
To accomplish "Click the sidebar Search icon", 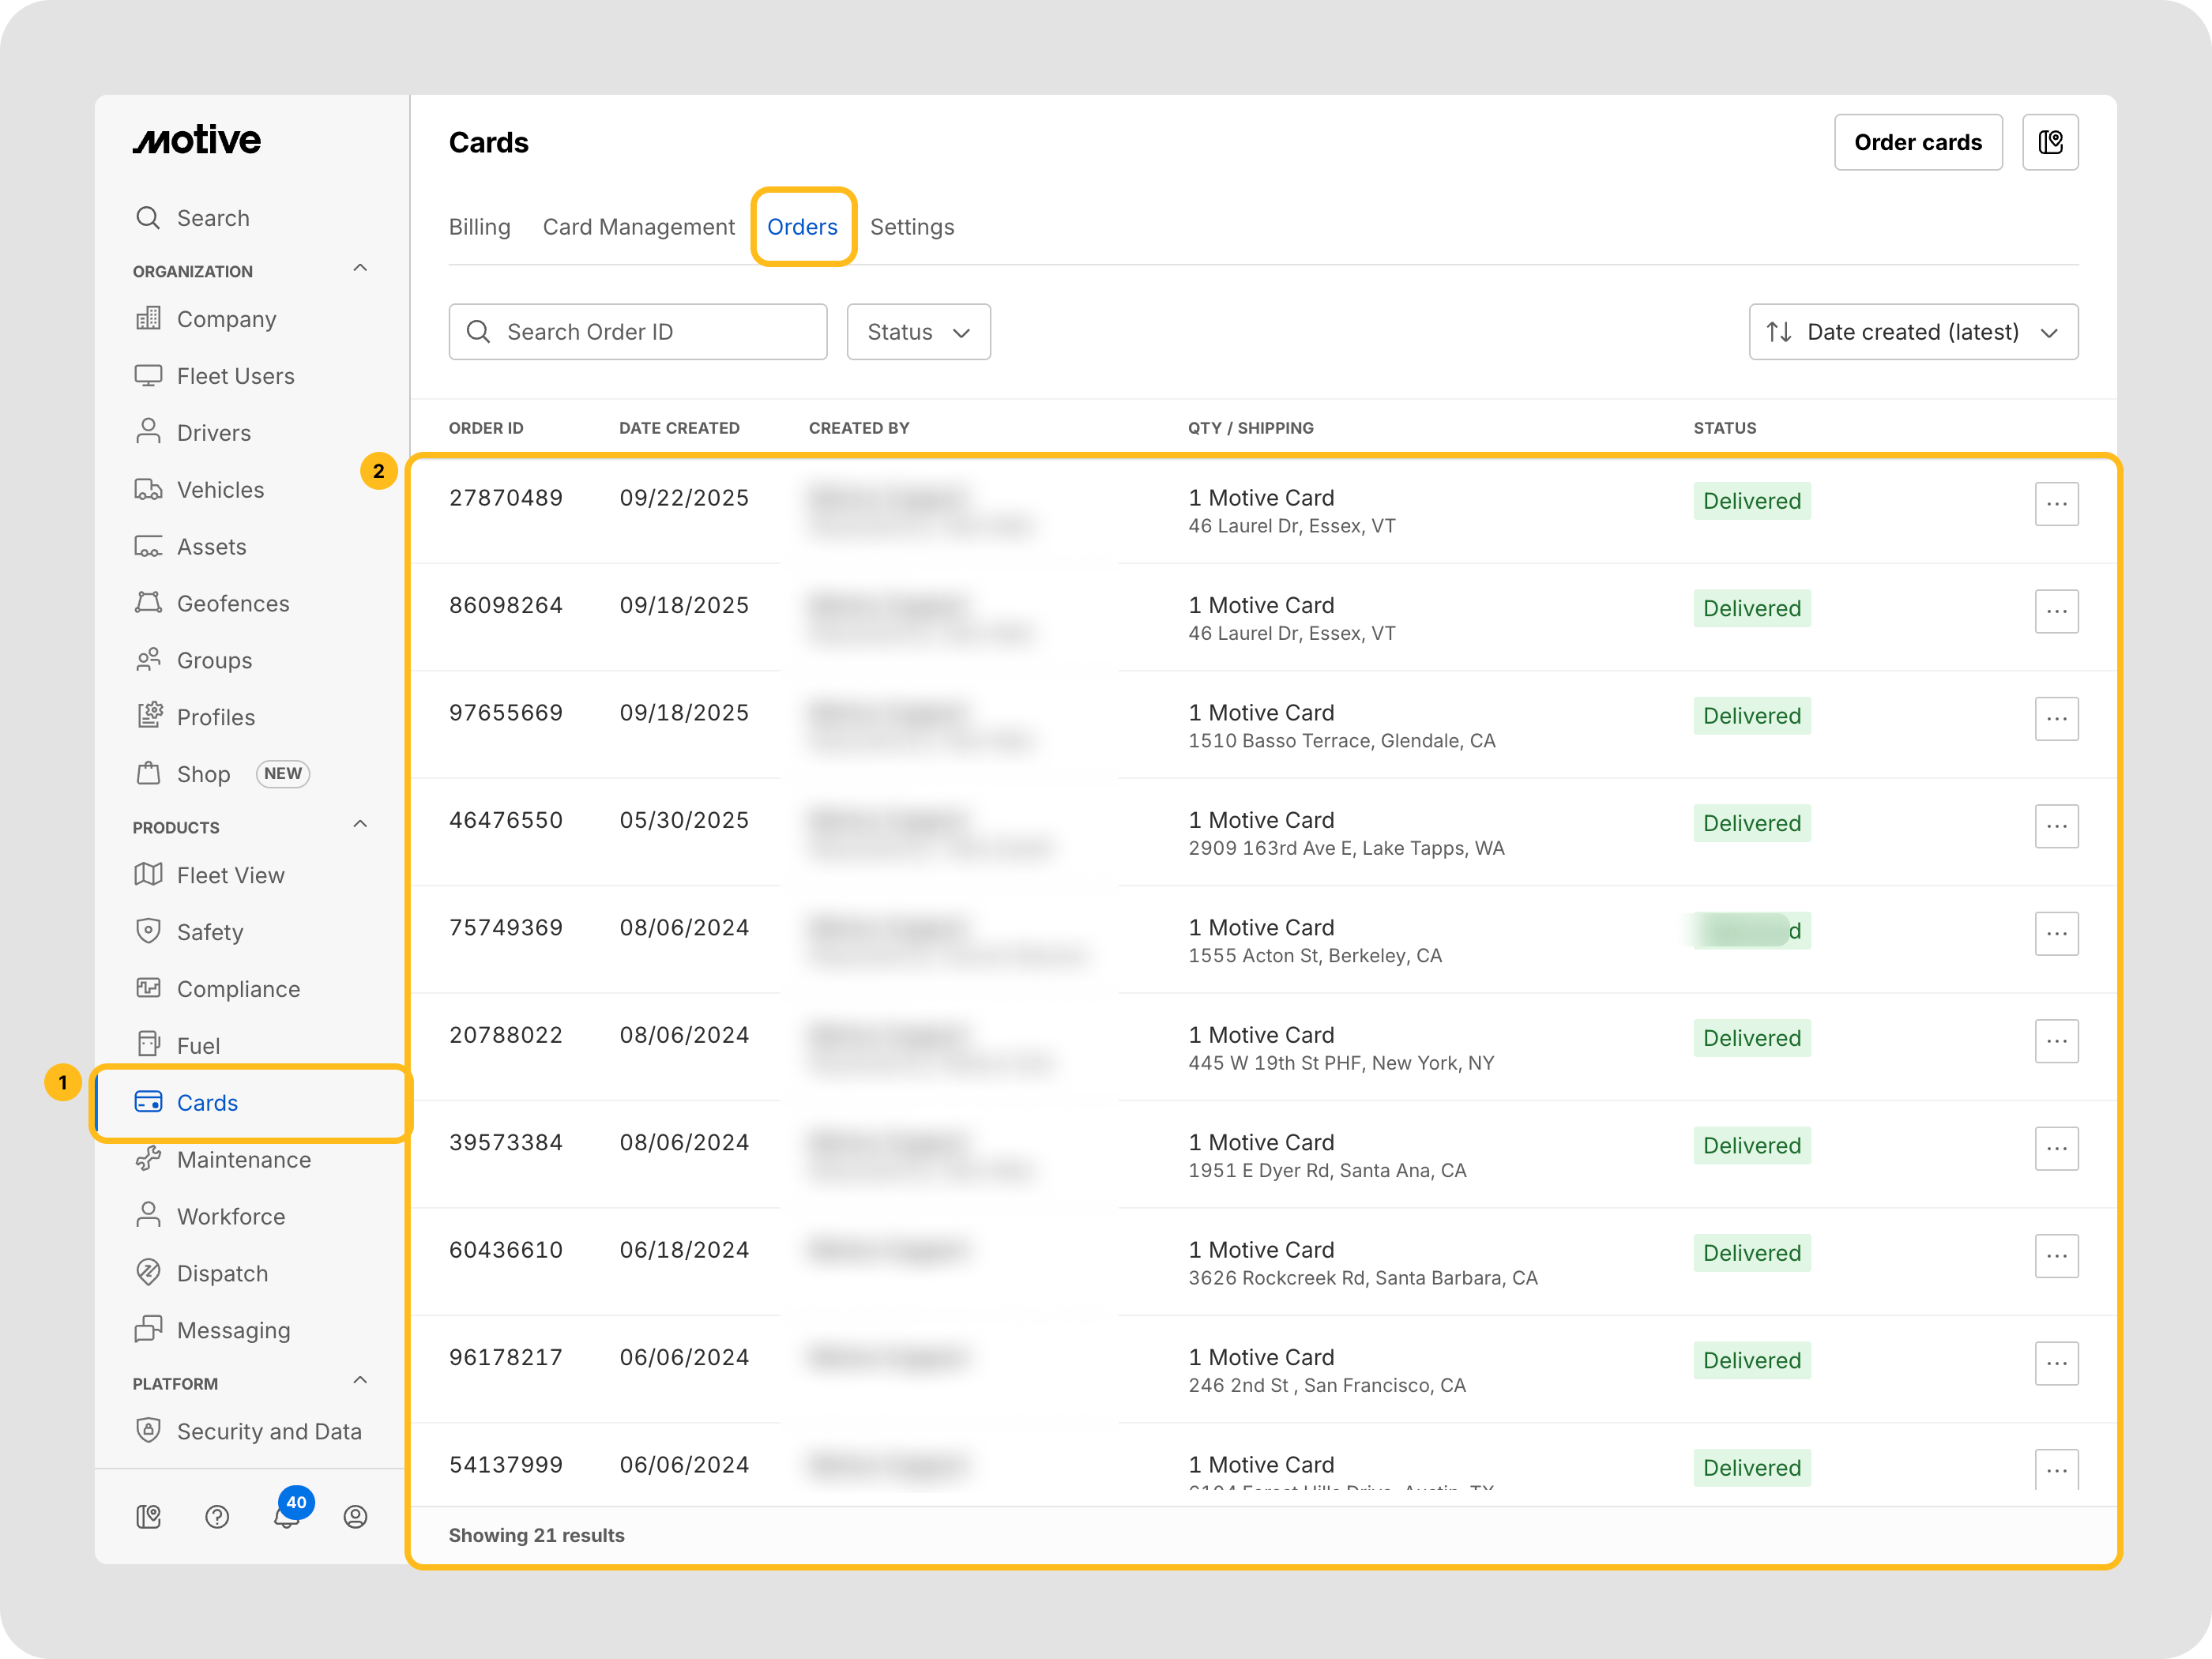I will click(148, 218).
